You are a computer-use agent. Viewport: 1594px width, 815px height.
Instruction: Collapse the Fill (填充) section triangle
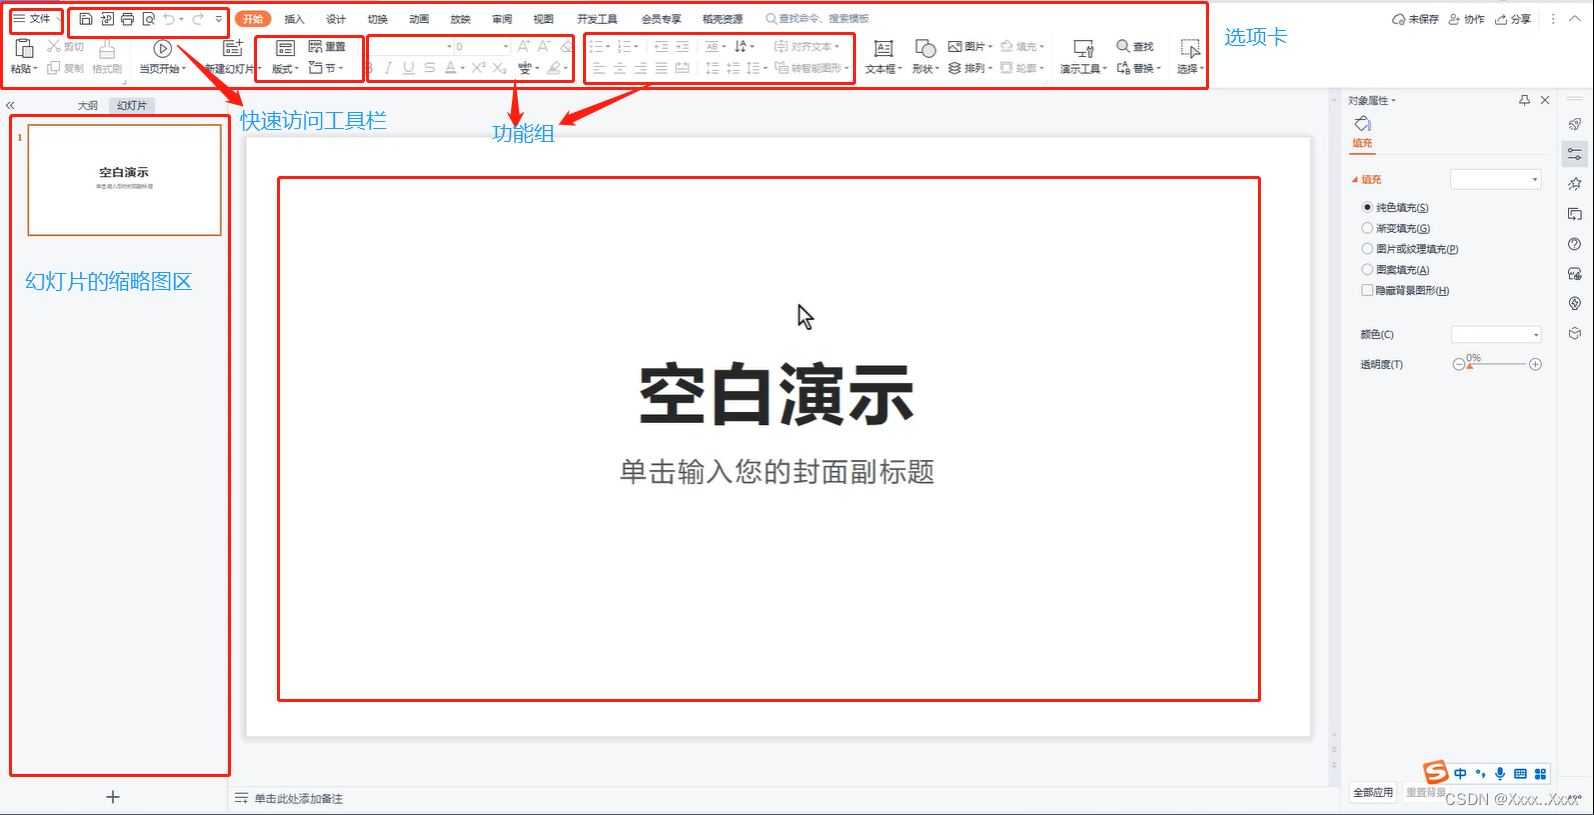coord(1354,180)
